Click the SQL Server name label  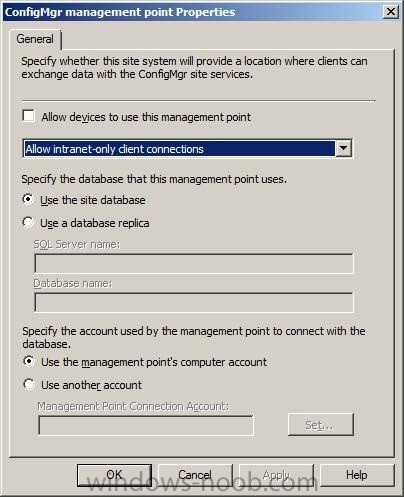point(77,244)
